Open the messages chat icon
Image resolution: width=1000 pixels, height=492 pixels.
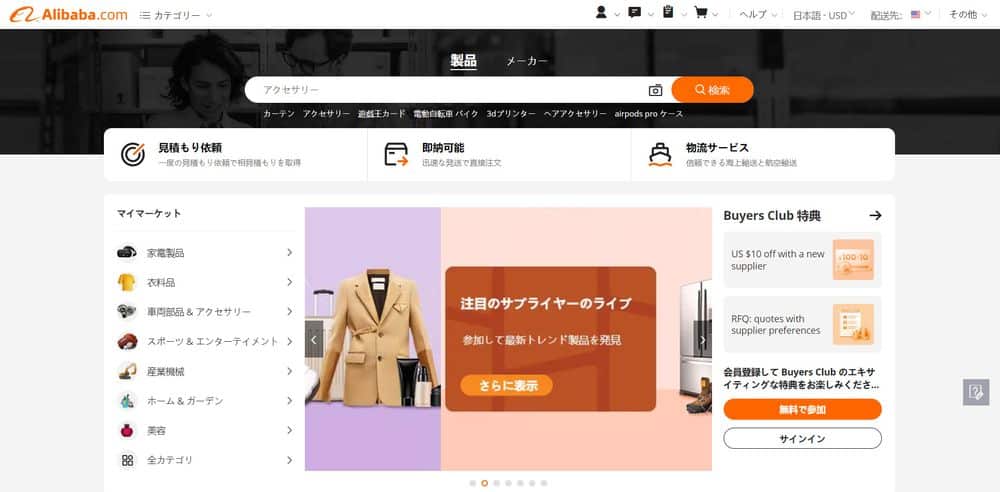tap(634, 13)
